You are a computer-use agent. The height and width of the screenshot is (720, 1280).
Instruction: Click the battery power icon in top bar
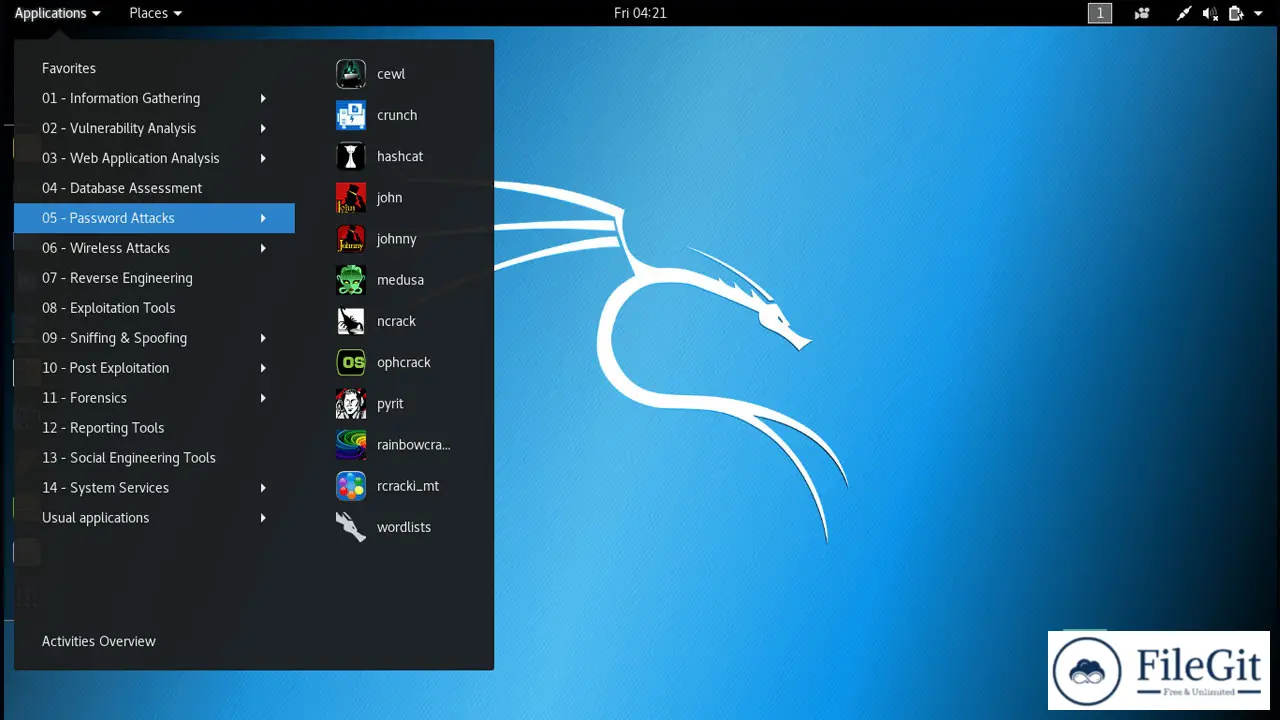click(1236, 13)
